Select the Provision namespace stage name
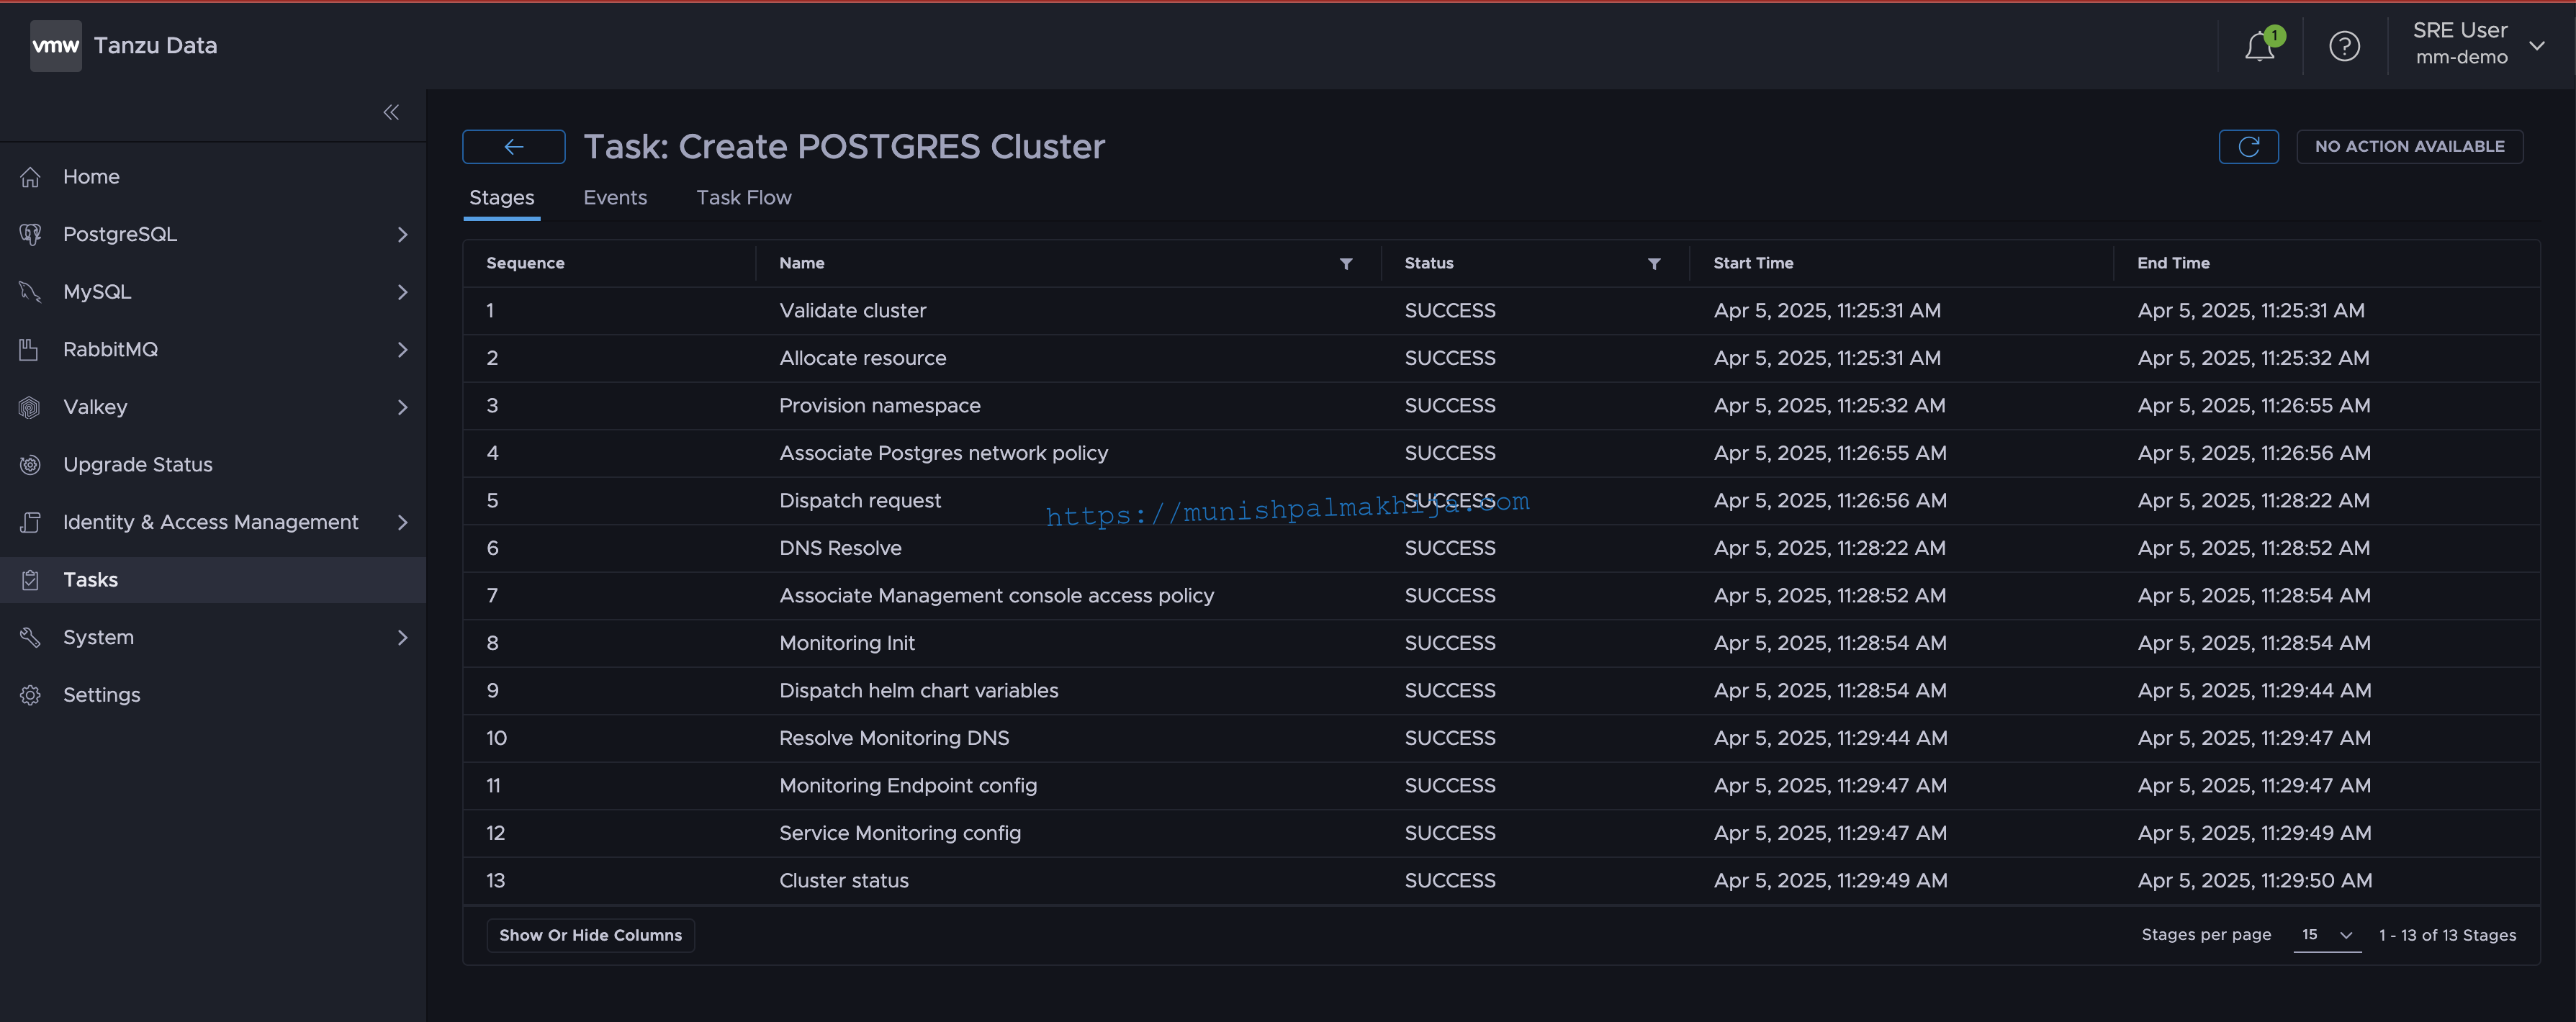2576x1022 pixels. point(879,406)
